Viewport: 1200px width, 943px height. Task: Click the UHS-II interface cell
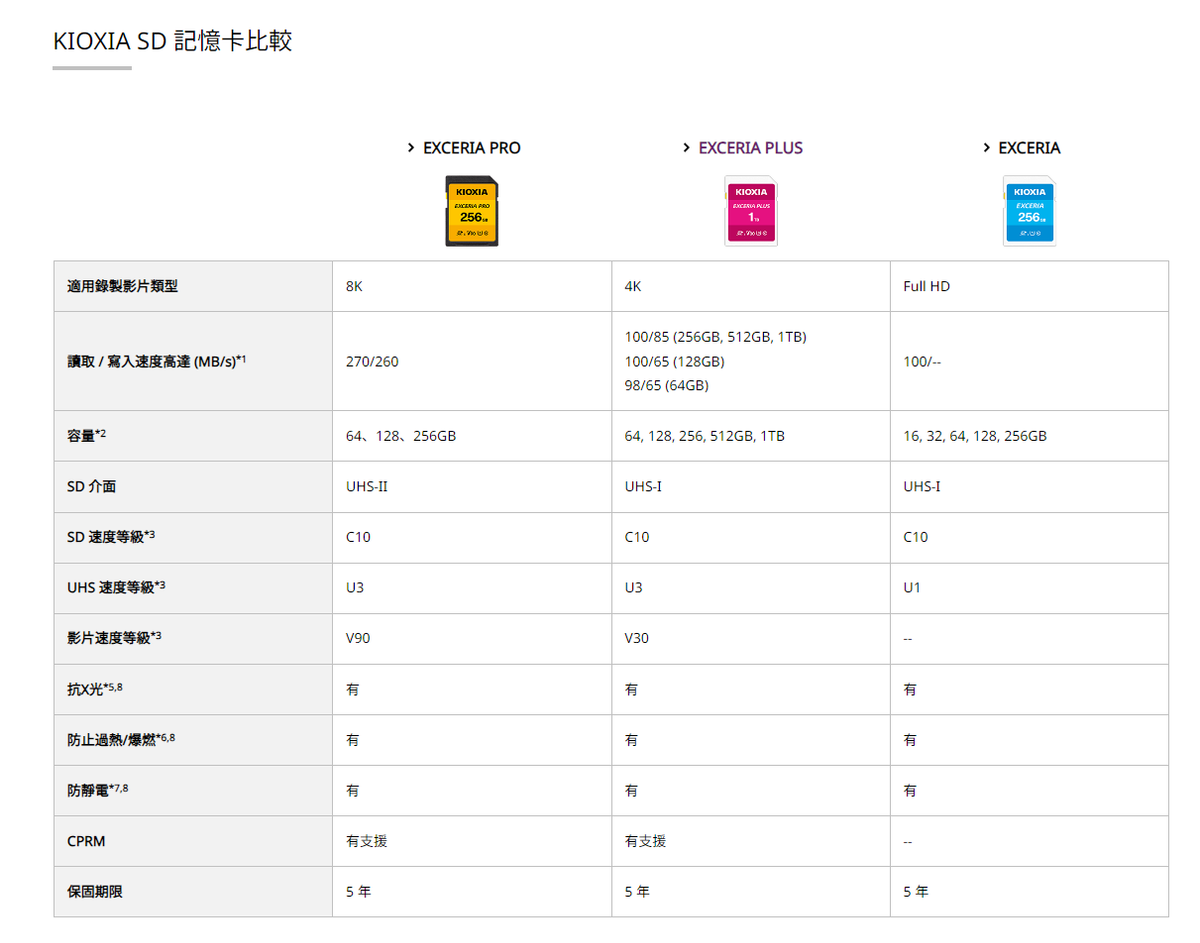(366, 487)
